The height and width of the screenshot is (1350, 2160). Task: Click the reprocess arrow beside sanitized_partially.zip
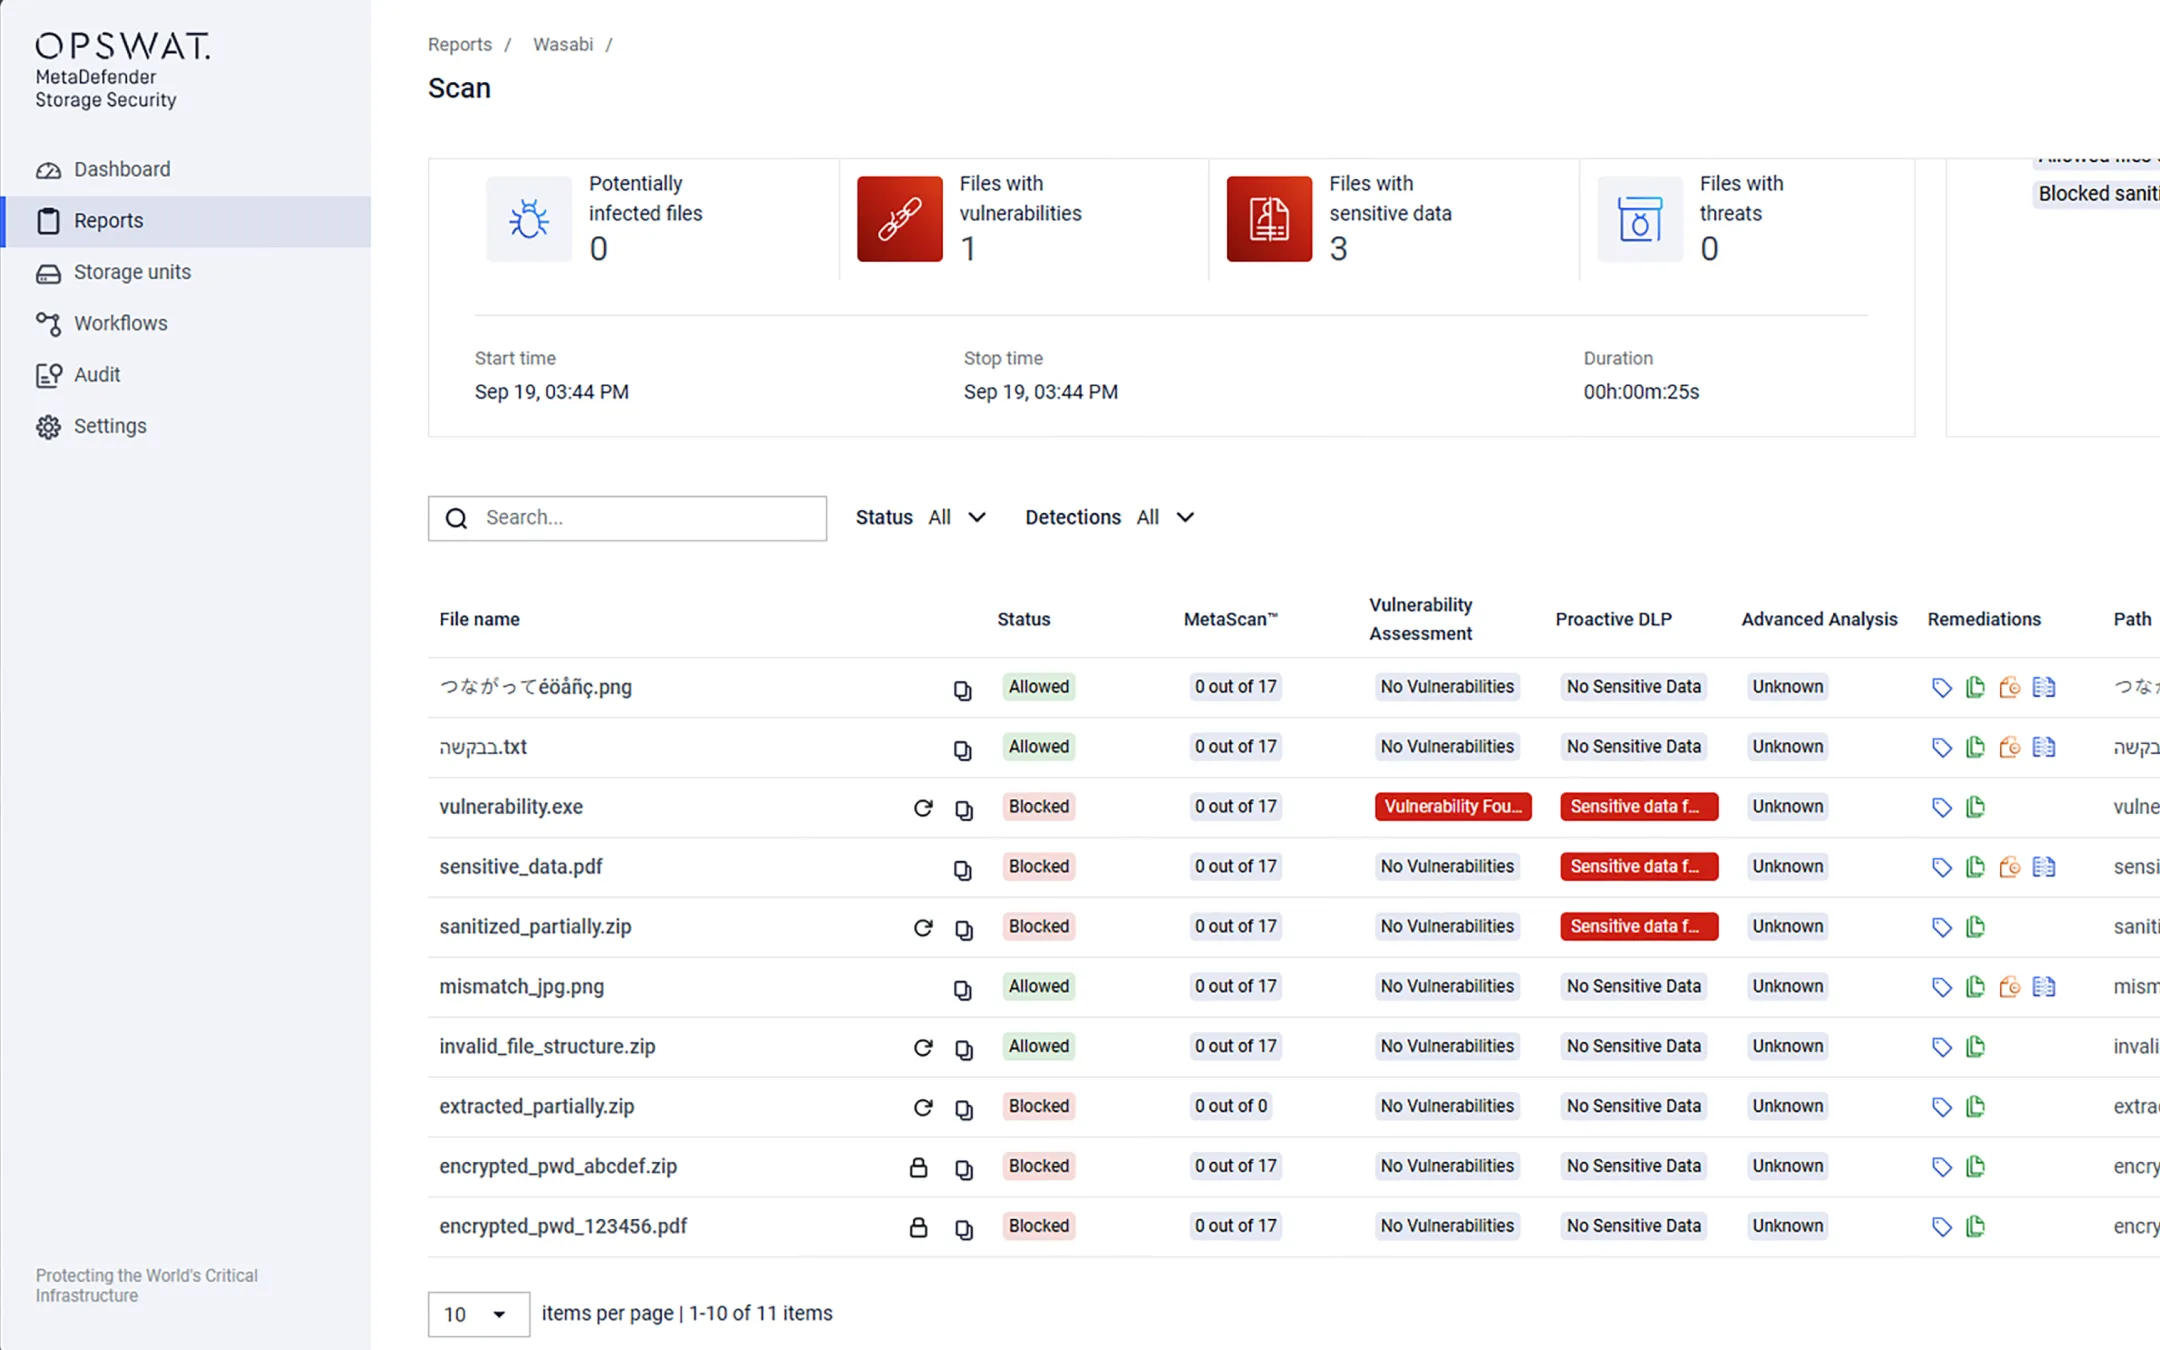(x=922, y=928)
